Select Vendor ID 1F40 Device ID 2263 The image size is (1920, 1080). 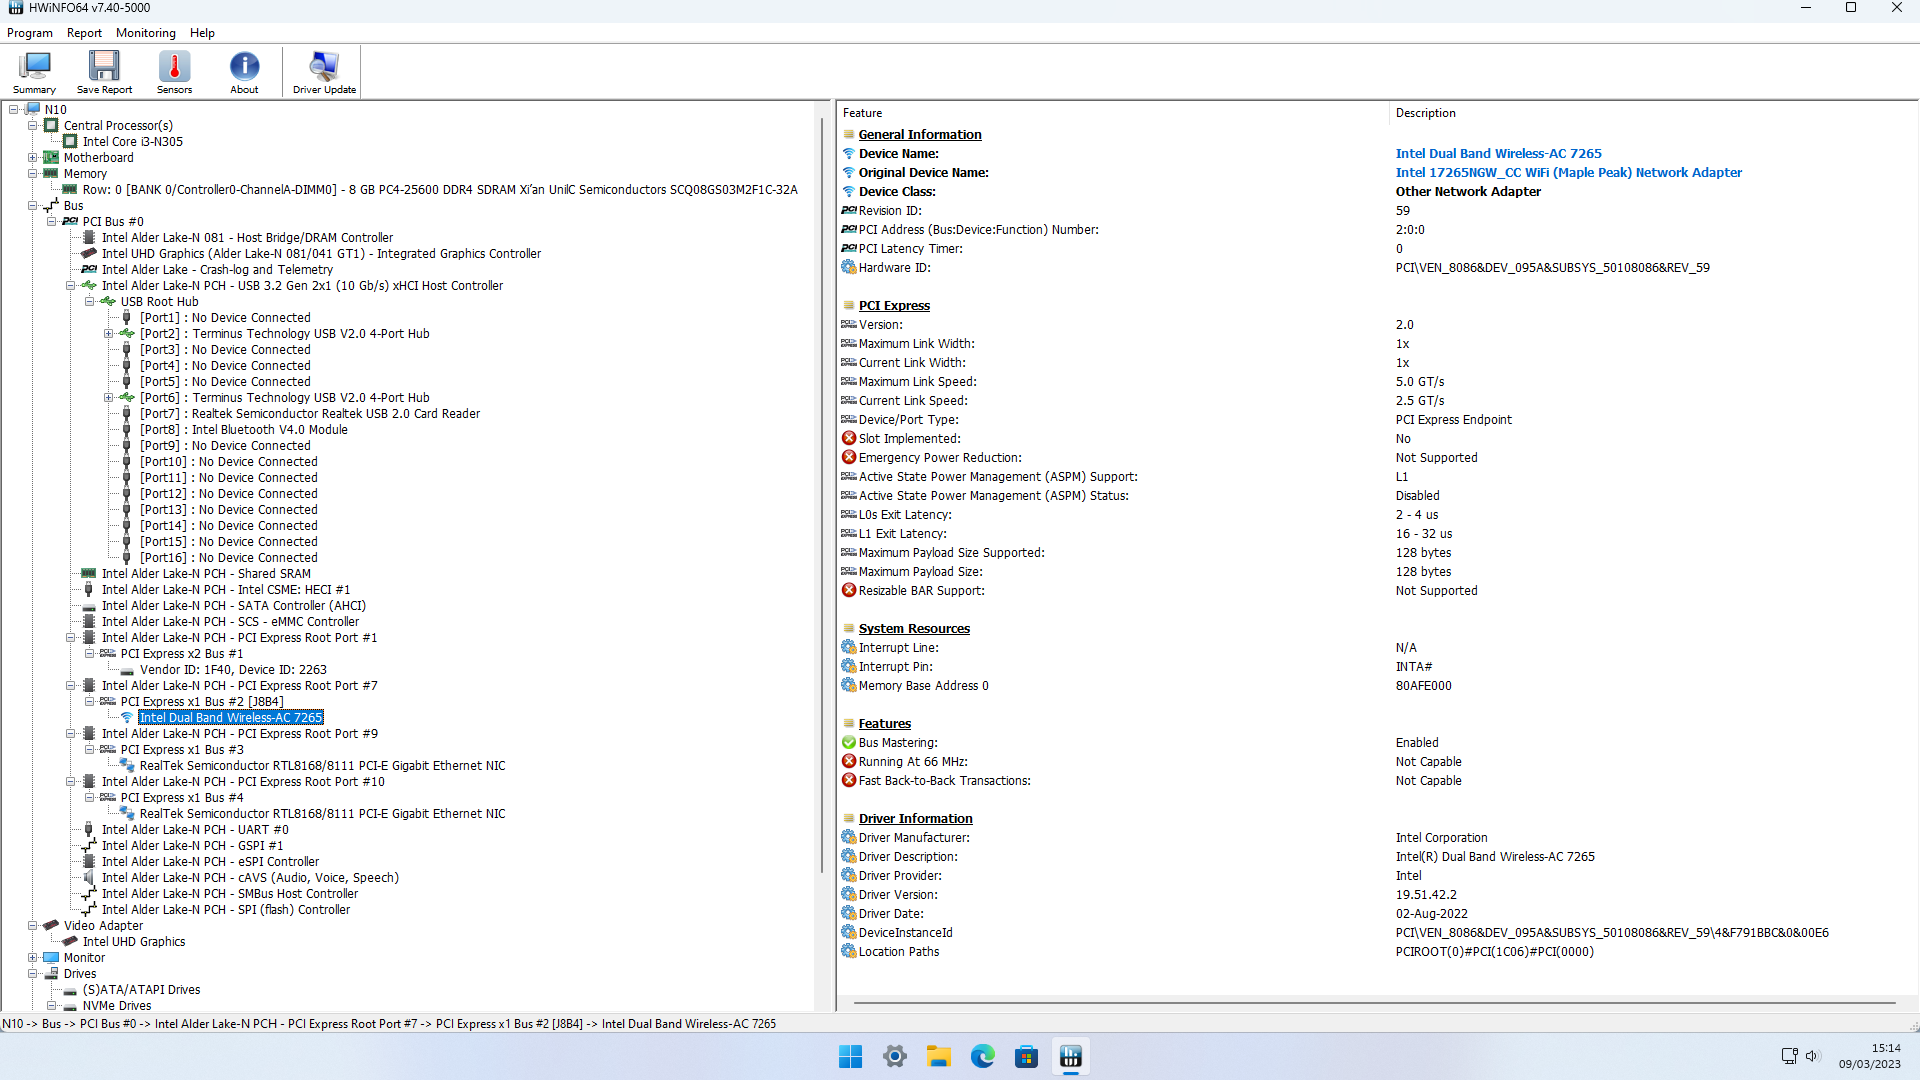pos(233,670)
